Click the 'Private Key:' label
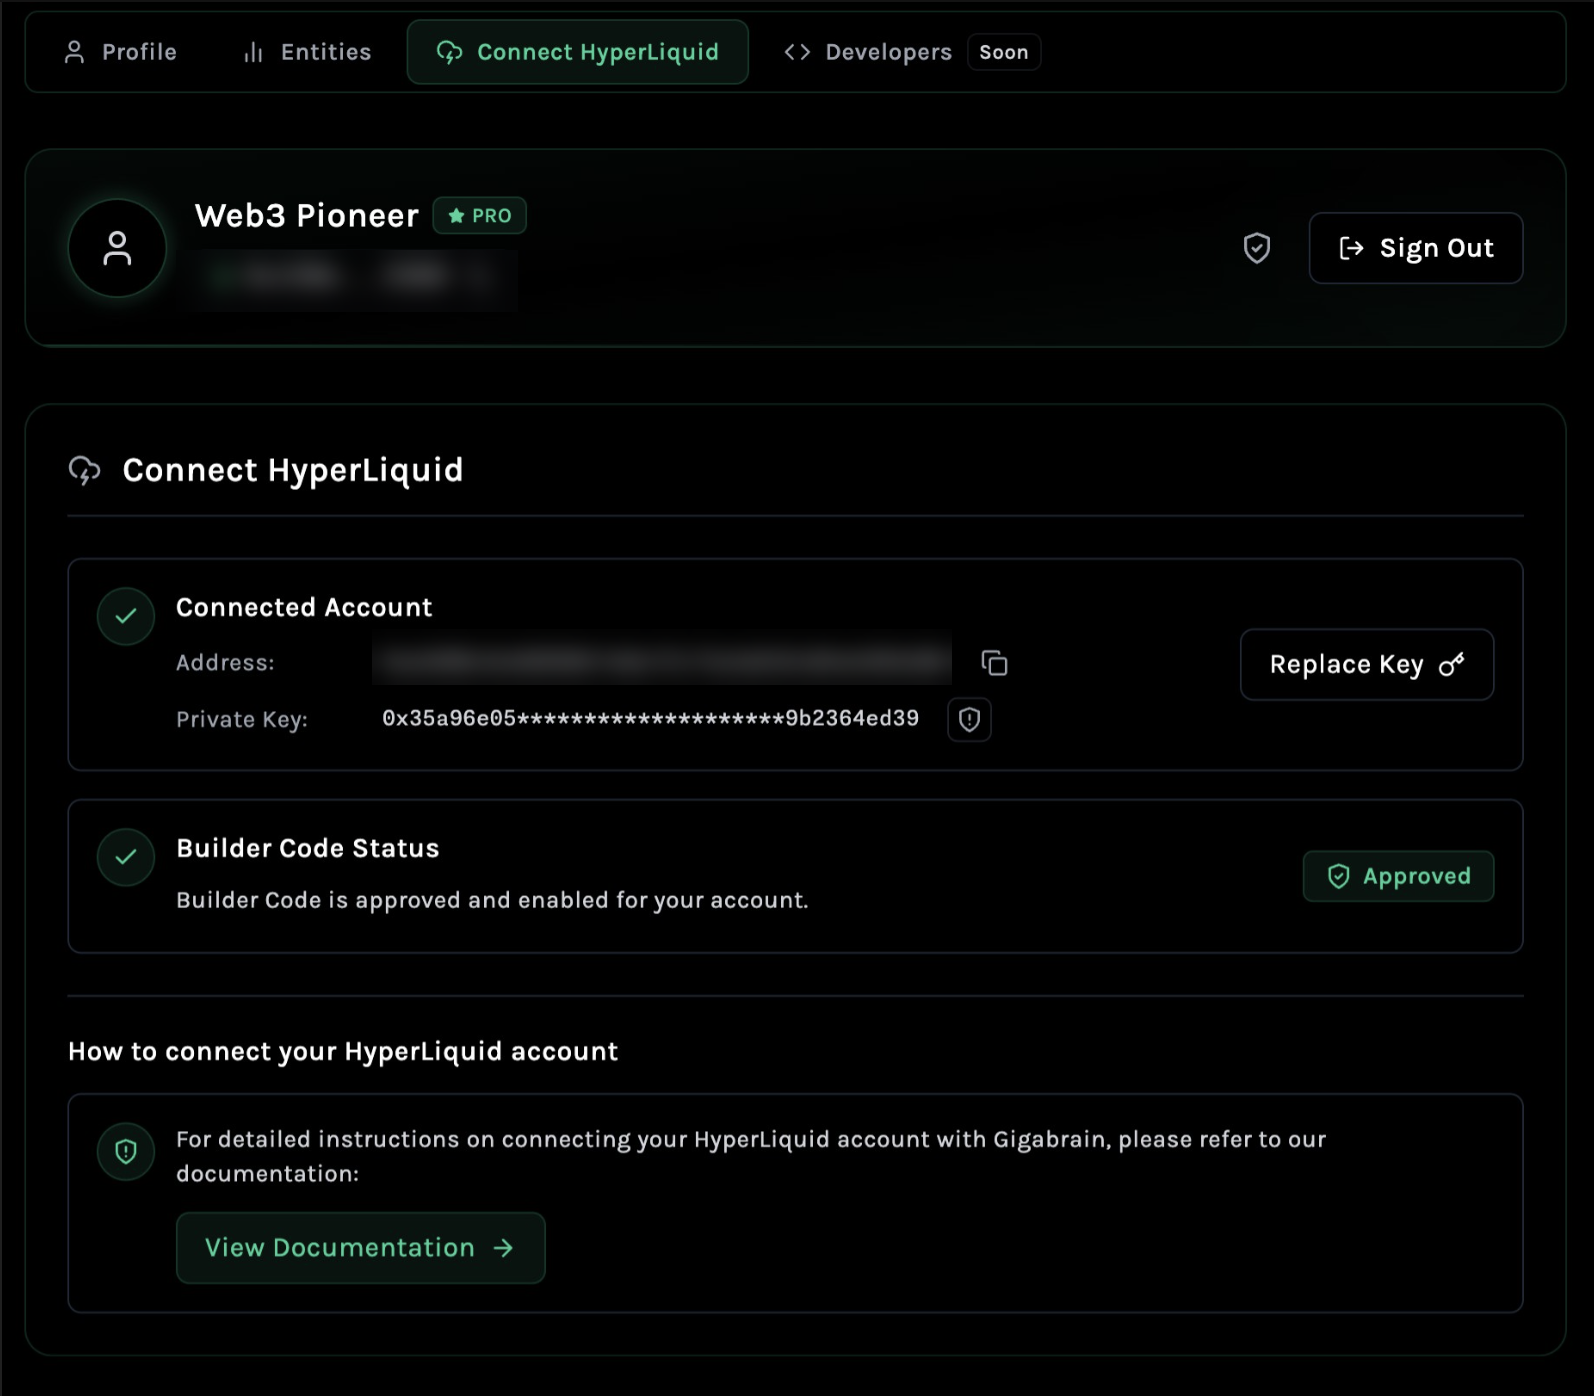 [242, 720]
